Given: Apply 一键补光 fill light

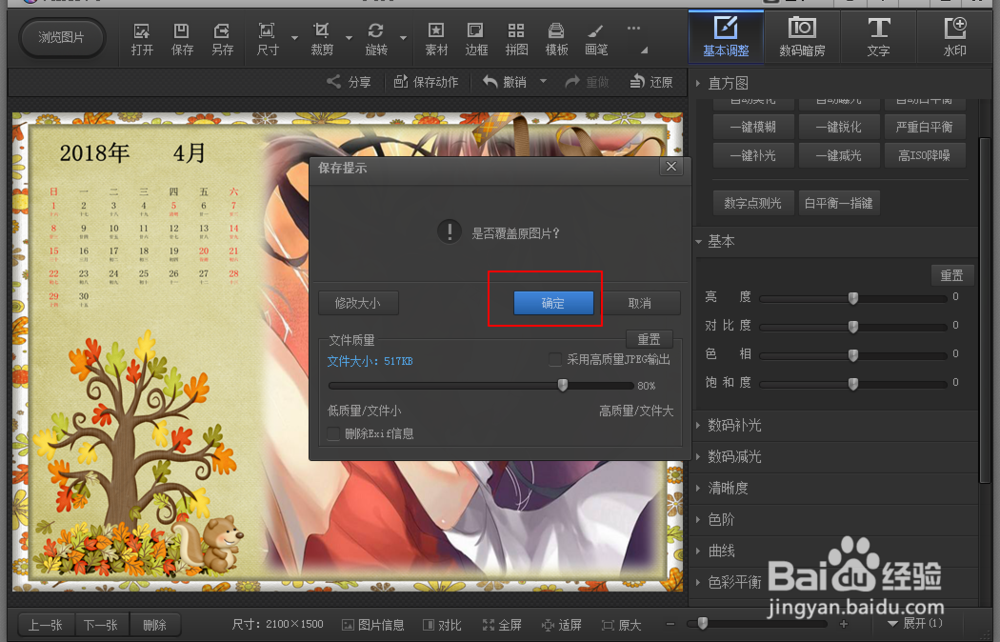Looking at the screenshot, I should tap(753, 155).
